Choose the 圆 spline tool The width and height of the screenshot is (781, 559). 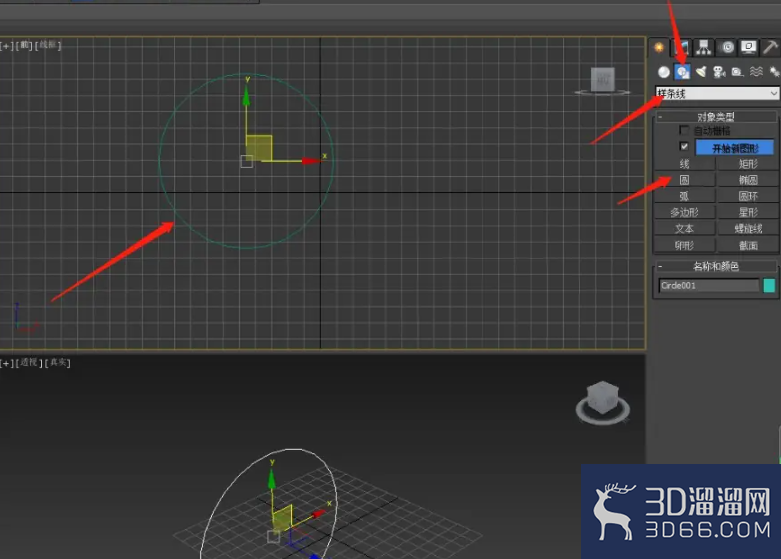tap(684, 180)
